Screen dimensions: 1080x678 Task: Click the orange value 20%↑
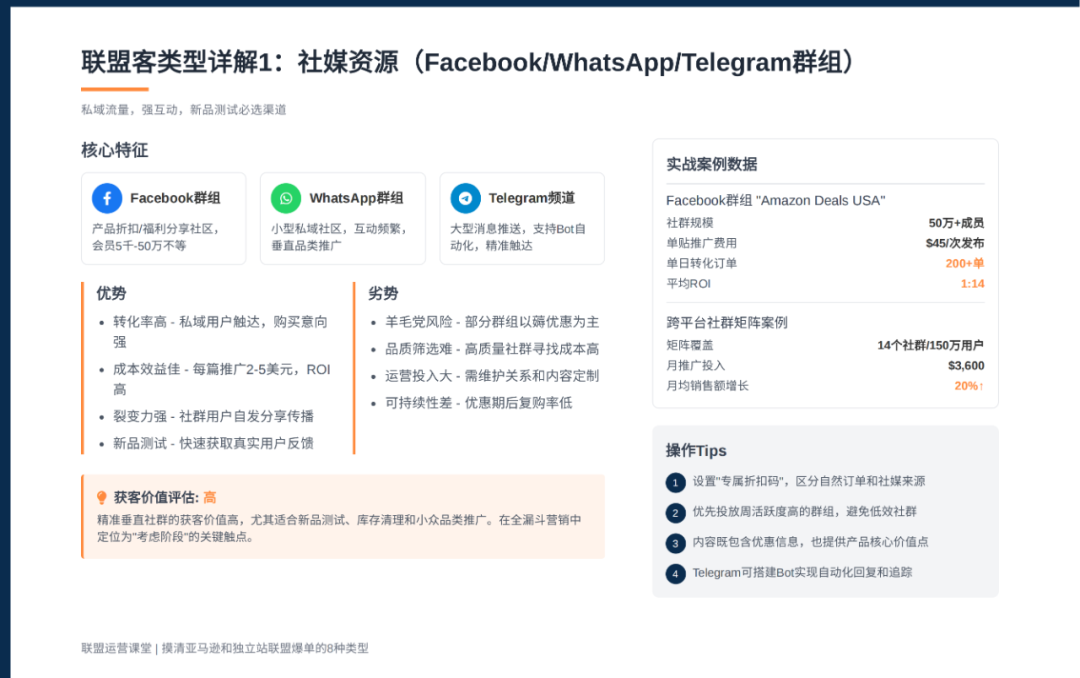(969, 386)
